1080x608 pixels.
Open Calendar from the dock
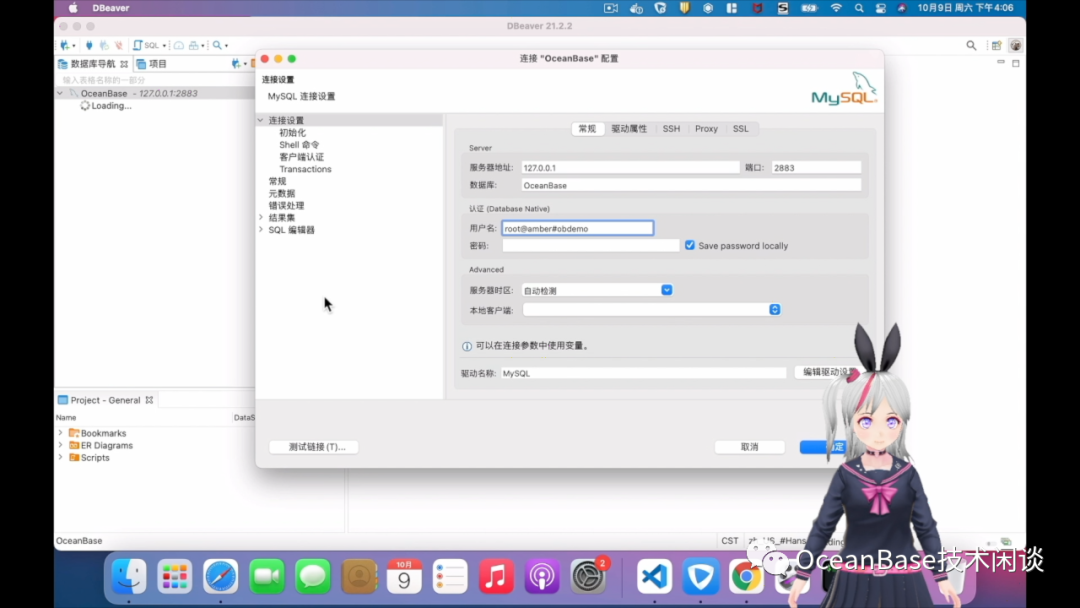point(404,576)
